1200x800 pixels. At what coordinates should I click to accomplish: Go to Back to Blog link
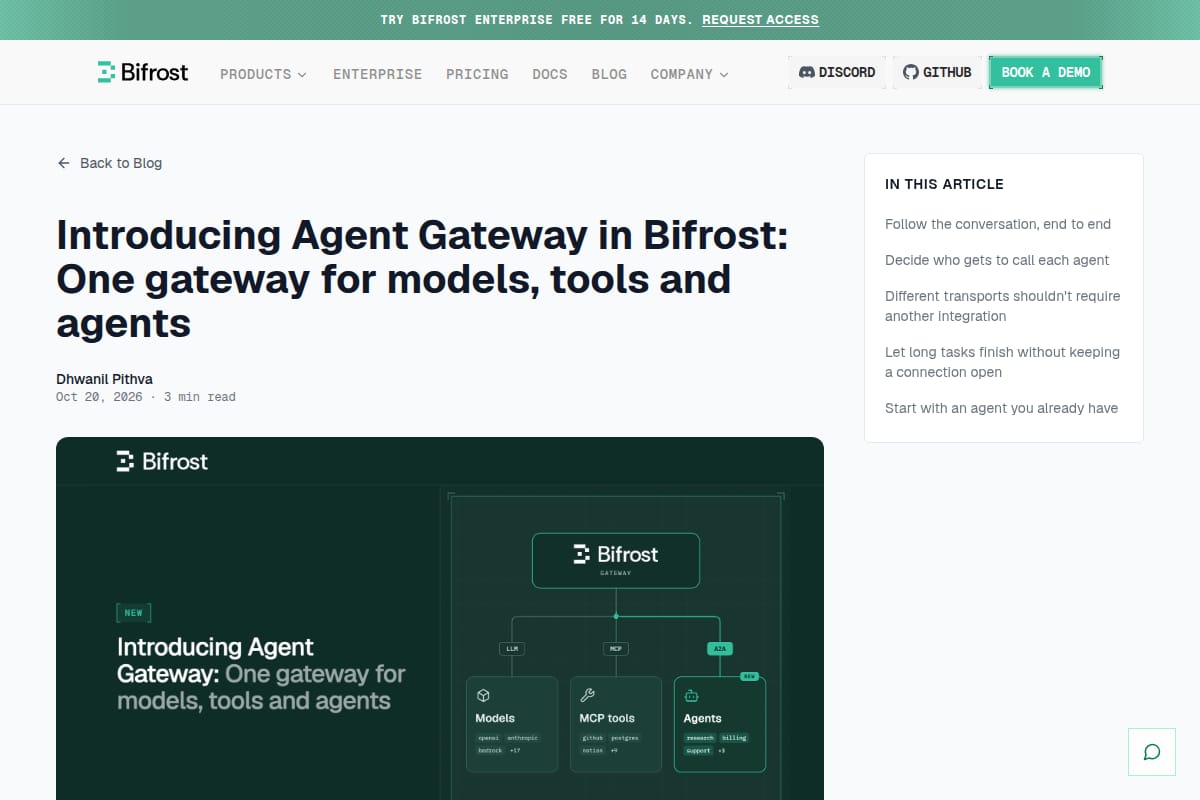pos(109,163)
